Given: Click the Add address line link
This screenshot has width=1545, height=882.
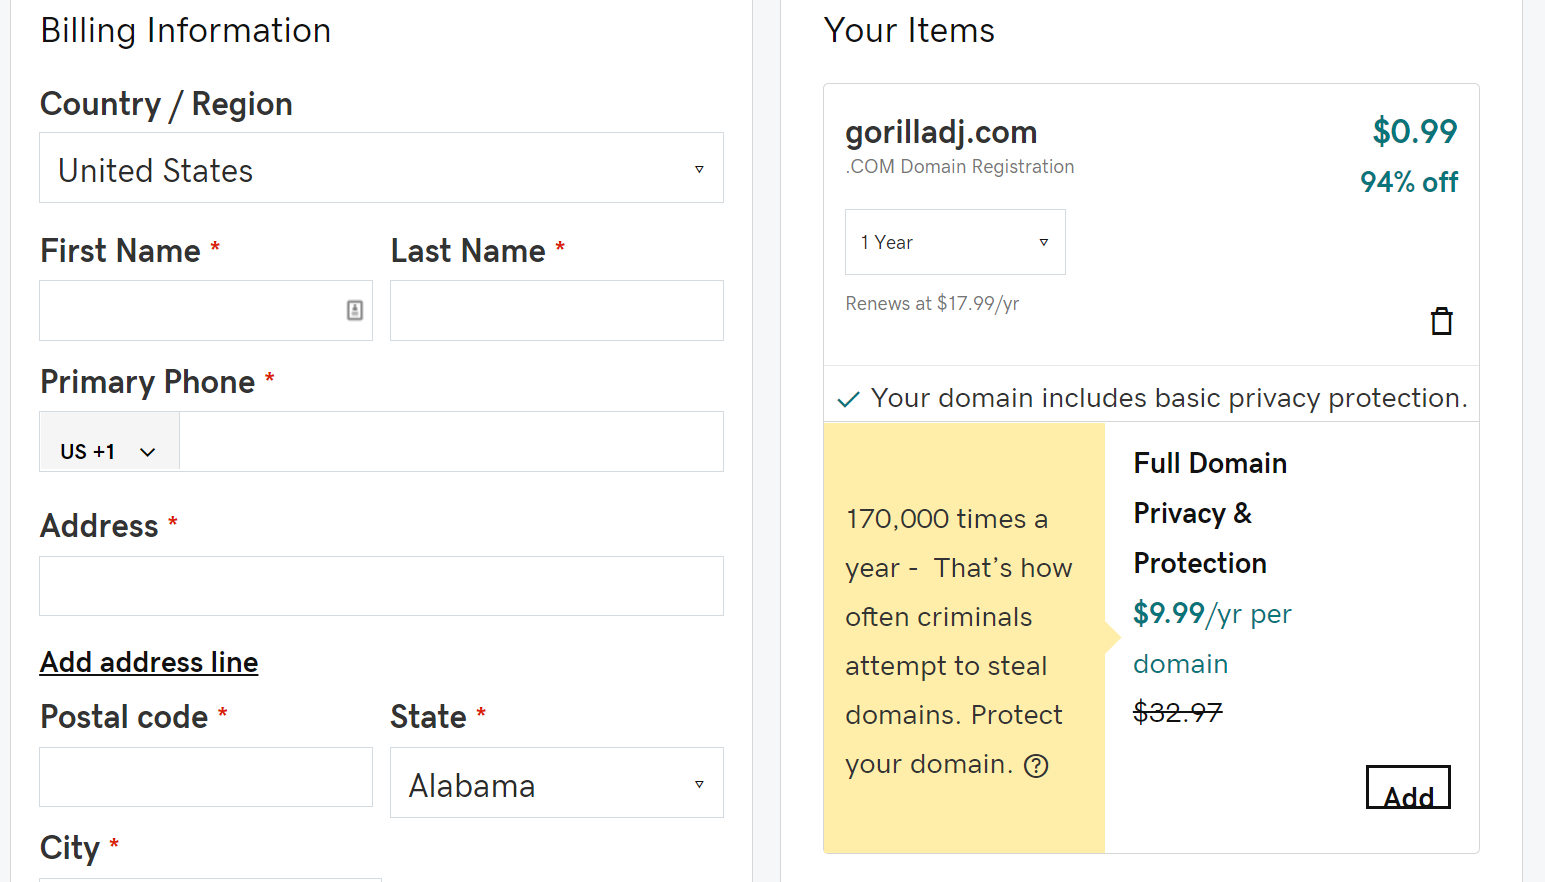Looking at the screenshot, I should tap(149, 662).
